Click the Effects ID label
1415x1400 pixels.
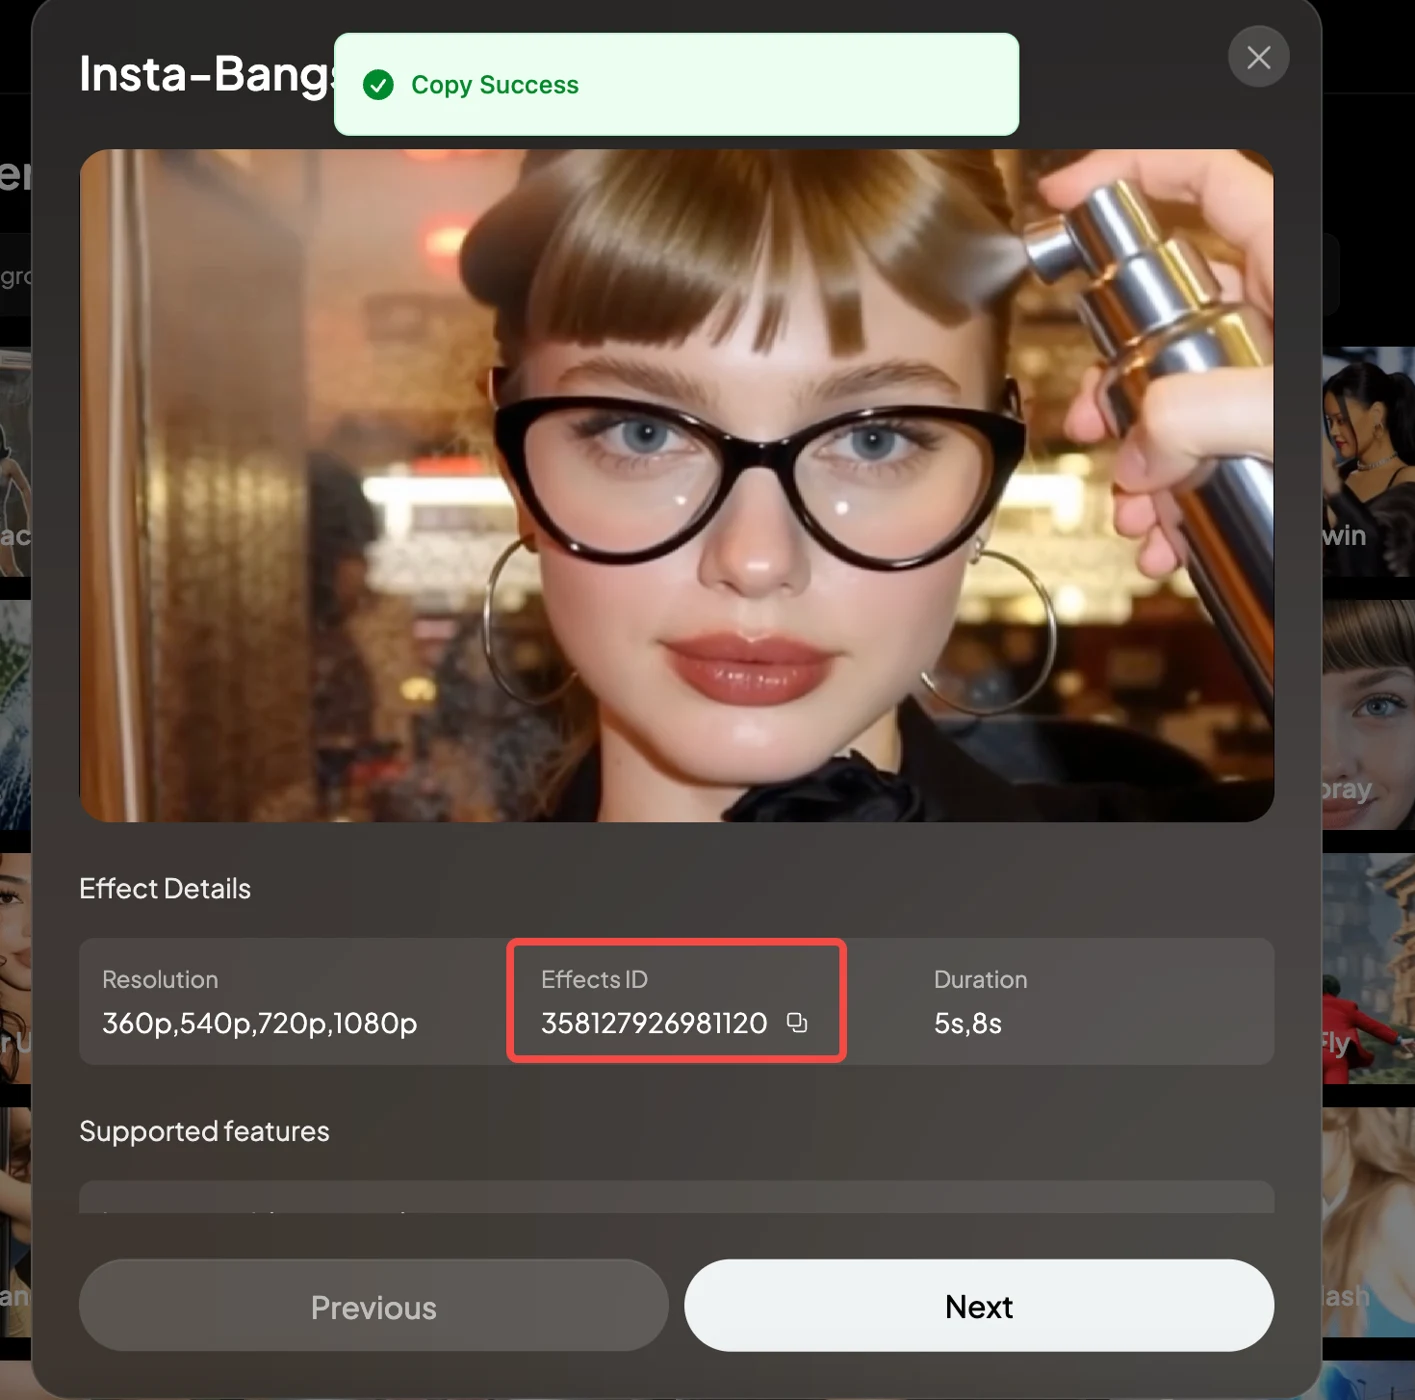(594, 979)
